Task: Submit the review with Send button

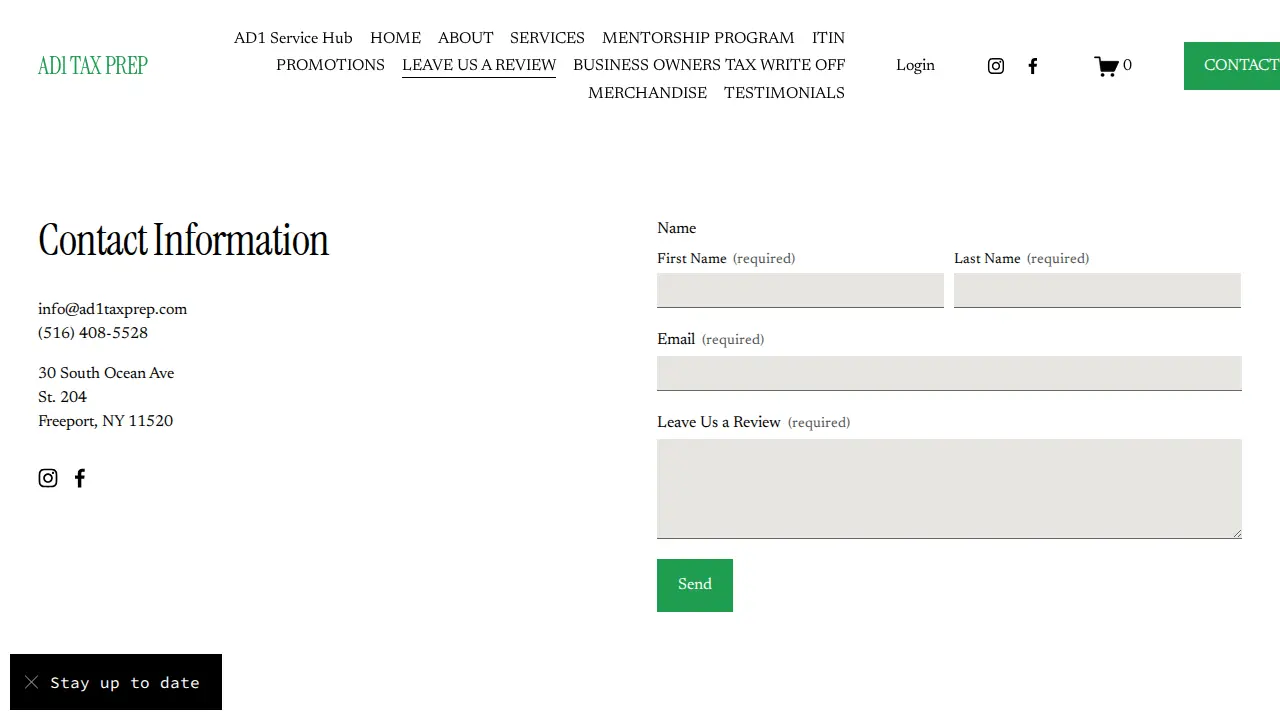Action: coord(695,585)
